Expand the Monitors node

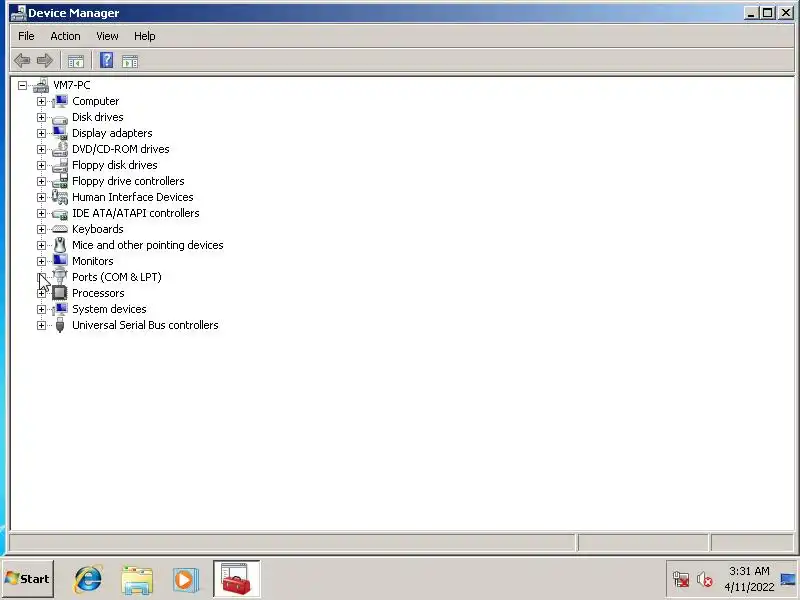coord(41,261)
